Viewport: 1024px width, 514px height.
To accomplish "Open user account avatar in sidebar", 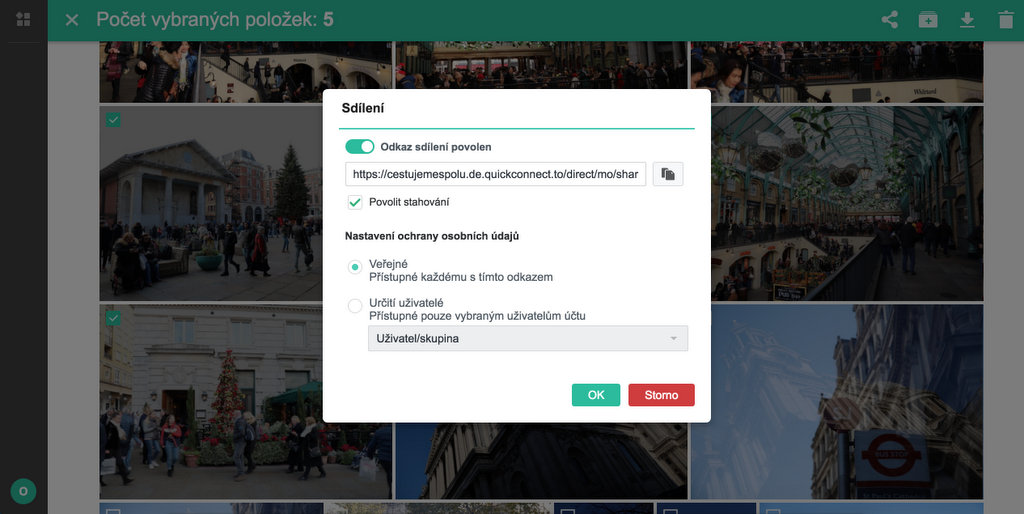I will click(23, 491).
